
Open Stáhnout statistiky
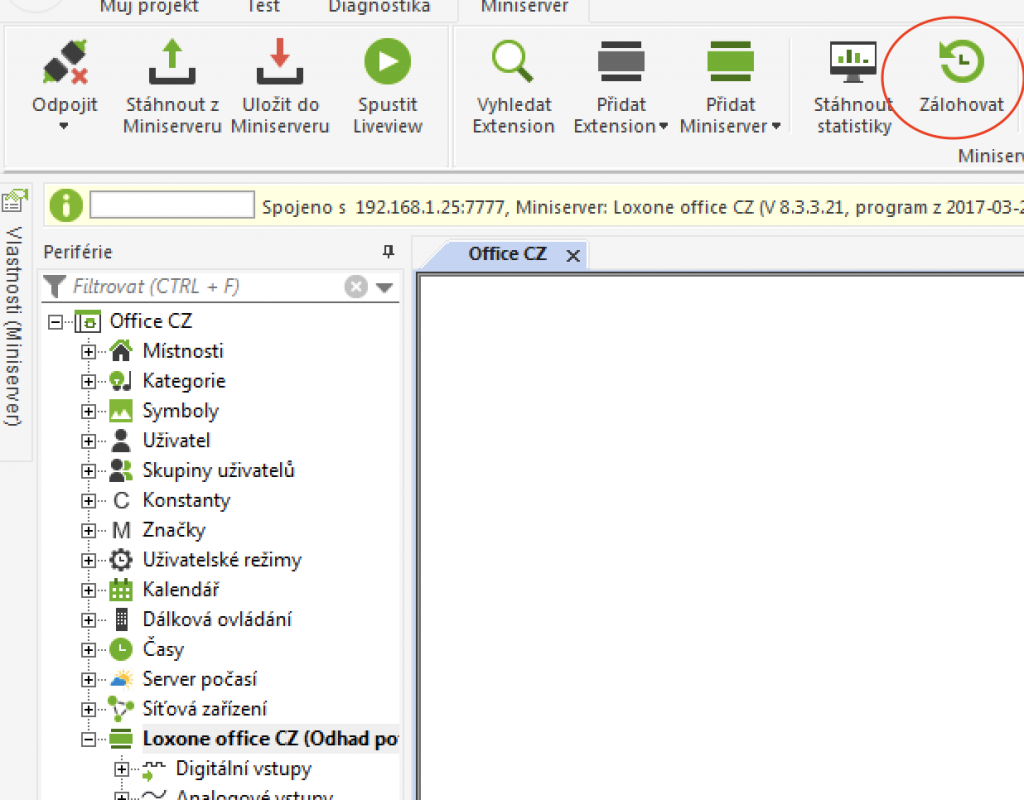[852, 60]
